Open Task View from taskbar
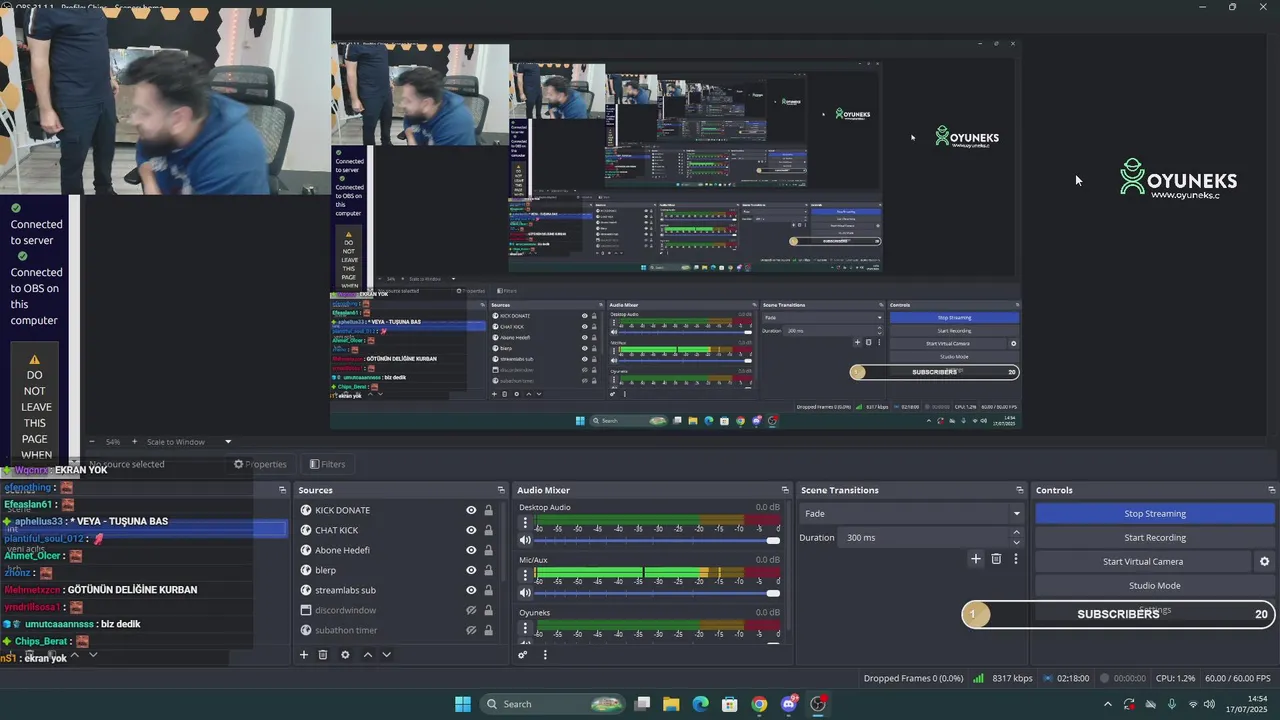 click(x=642, y=704)
